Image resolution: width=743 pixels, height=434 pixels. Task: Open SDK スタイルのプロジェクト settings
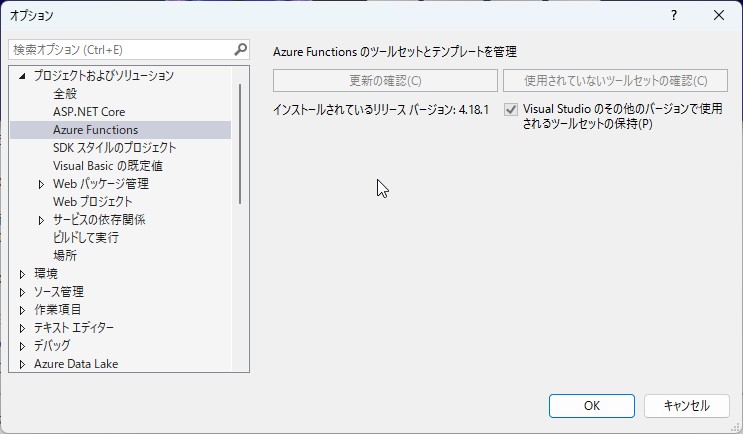click(115, 148)
